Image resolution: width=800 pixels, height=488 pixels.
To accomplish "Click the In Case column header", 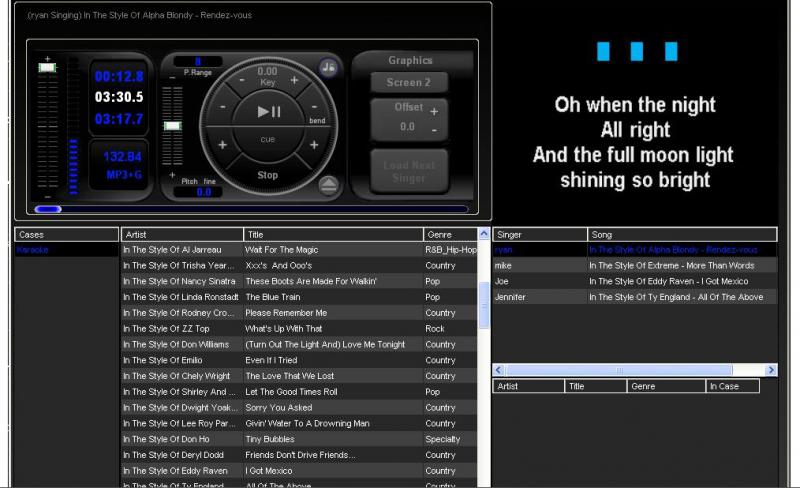I will (x=733, y=386).
